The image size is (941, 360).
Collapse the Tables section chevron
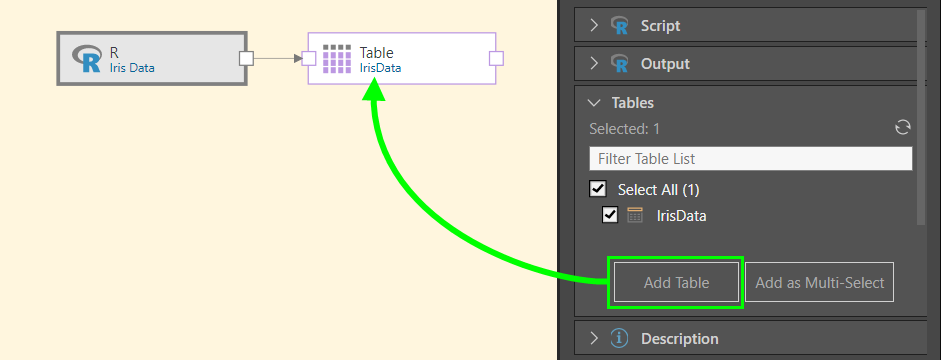[594, 103]
